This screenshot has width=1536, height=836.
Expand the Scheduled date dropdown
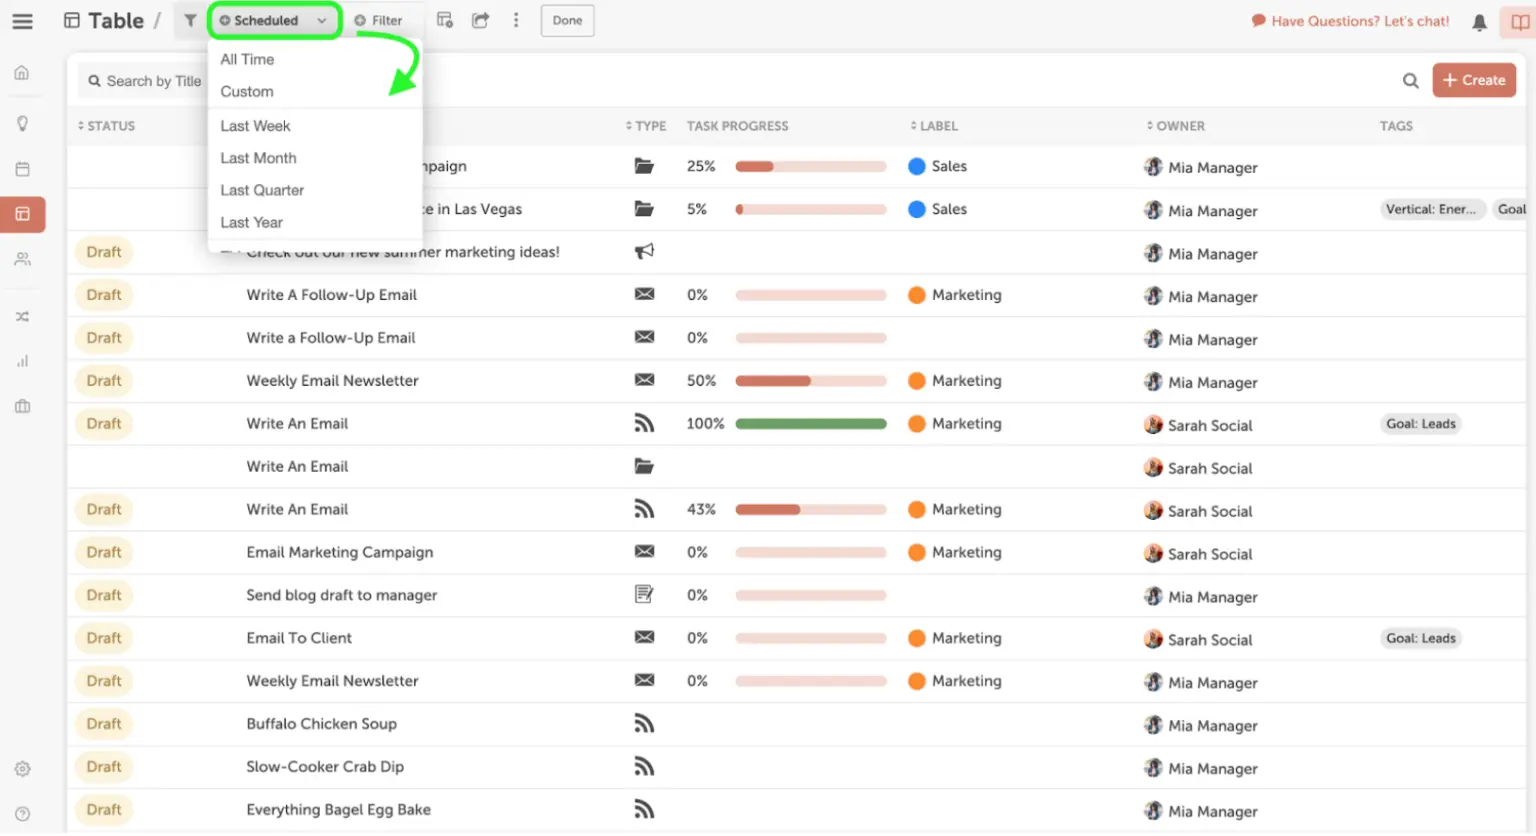click(274, 21)
